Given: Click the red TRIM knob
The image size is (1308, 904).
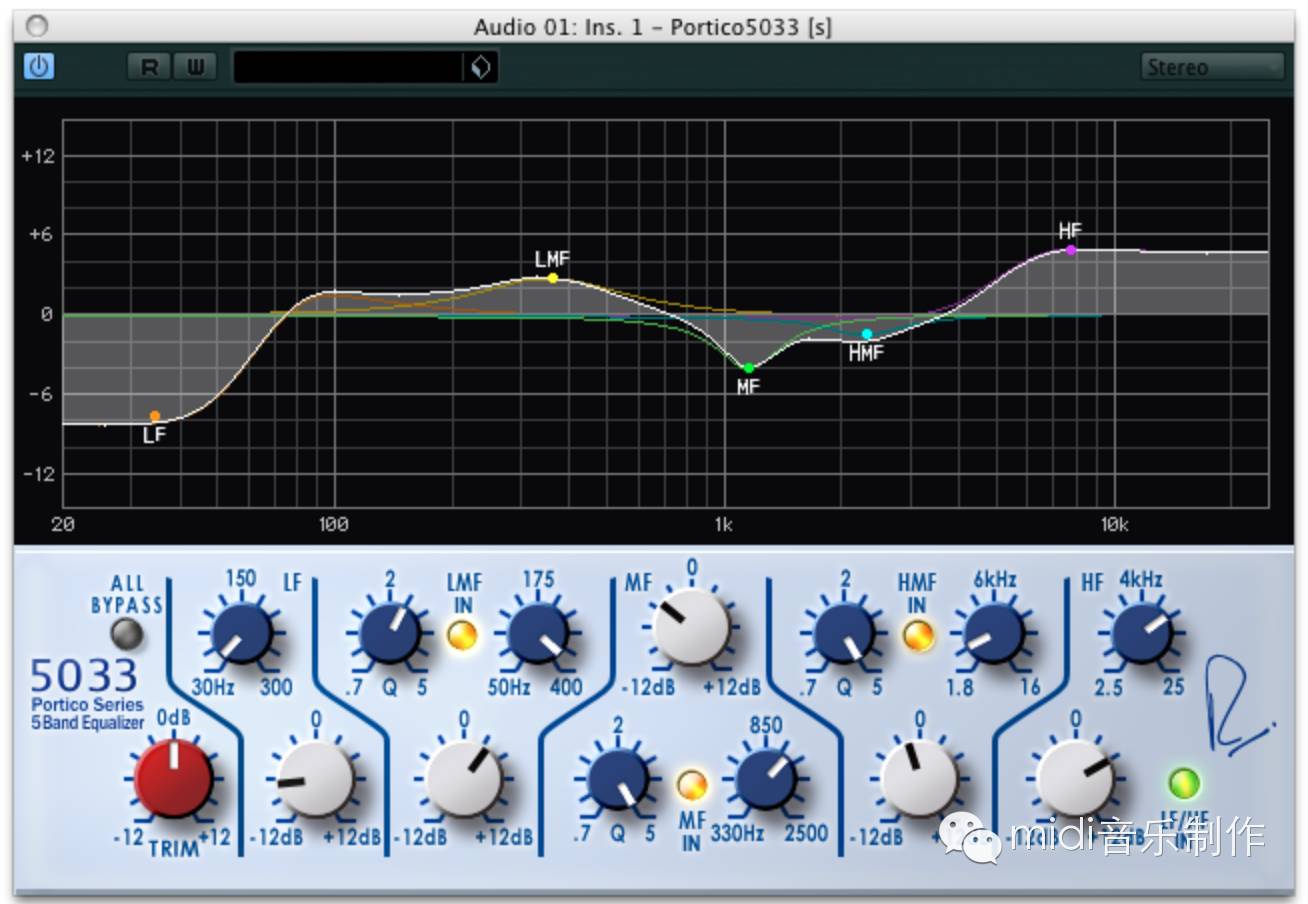Looking at the screenshot, I should [x=174, y=777].
